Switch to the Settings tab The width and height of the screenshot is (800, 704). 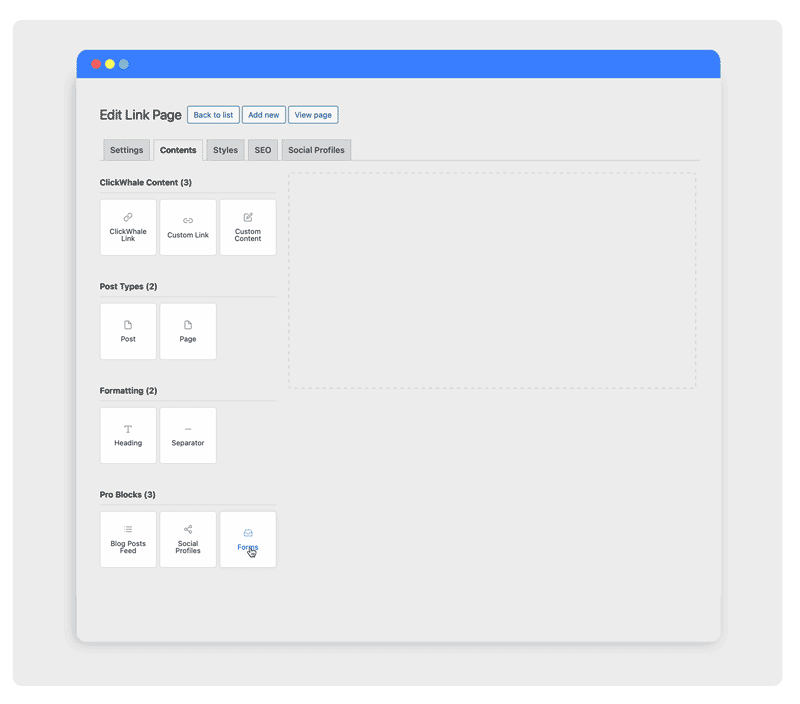(126, 150)
